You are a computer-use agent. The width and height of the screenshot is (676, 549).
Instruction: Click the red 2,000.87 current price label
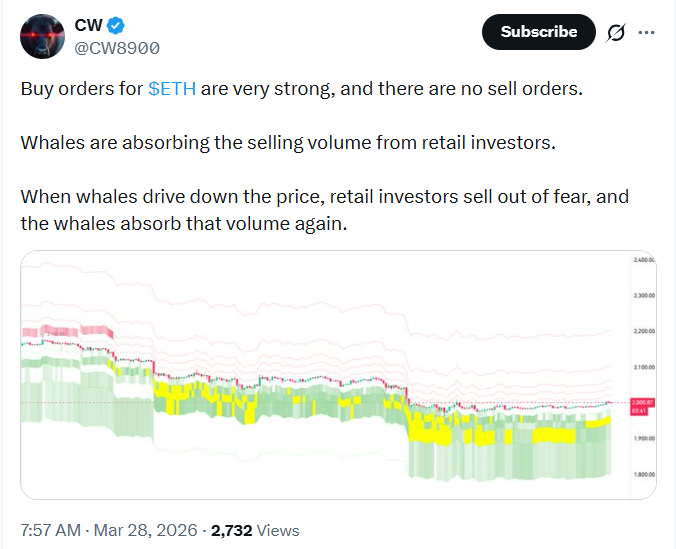tap(640, 401)
